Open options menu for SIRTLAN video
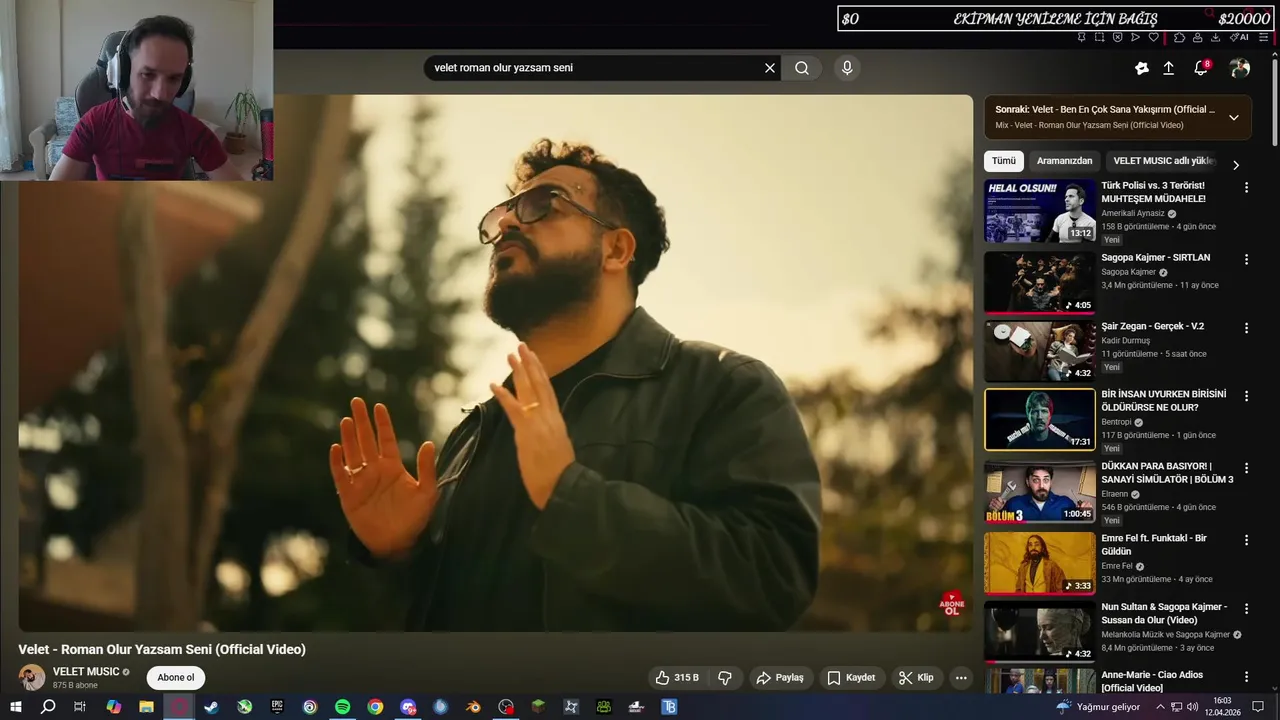This screenshot has height=720, width=1280. pos(1246,259)
